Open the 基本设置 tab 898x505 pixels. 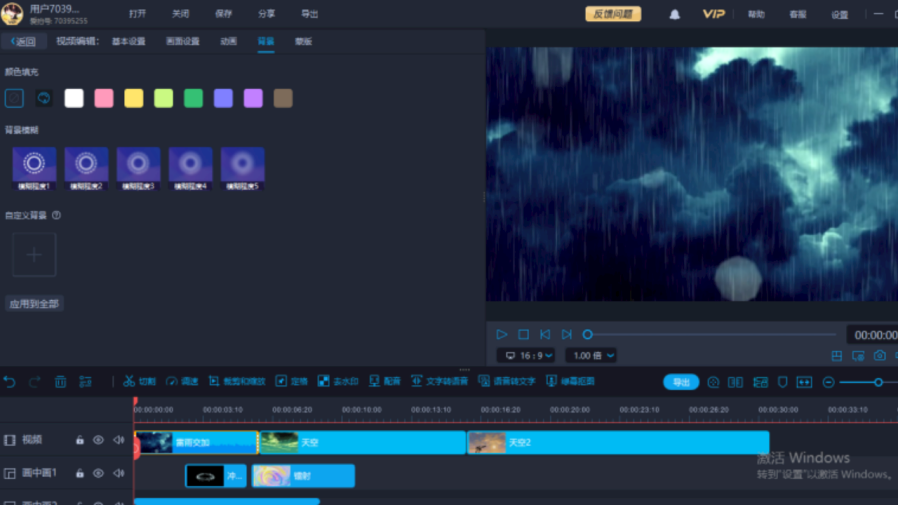coord(128,42)
